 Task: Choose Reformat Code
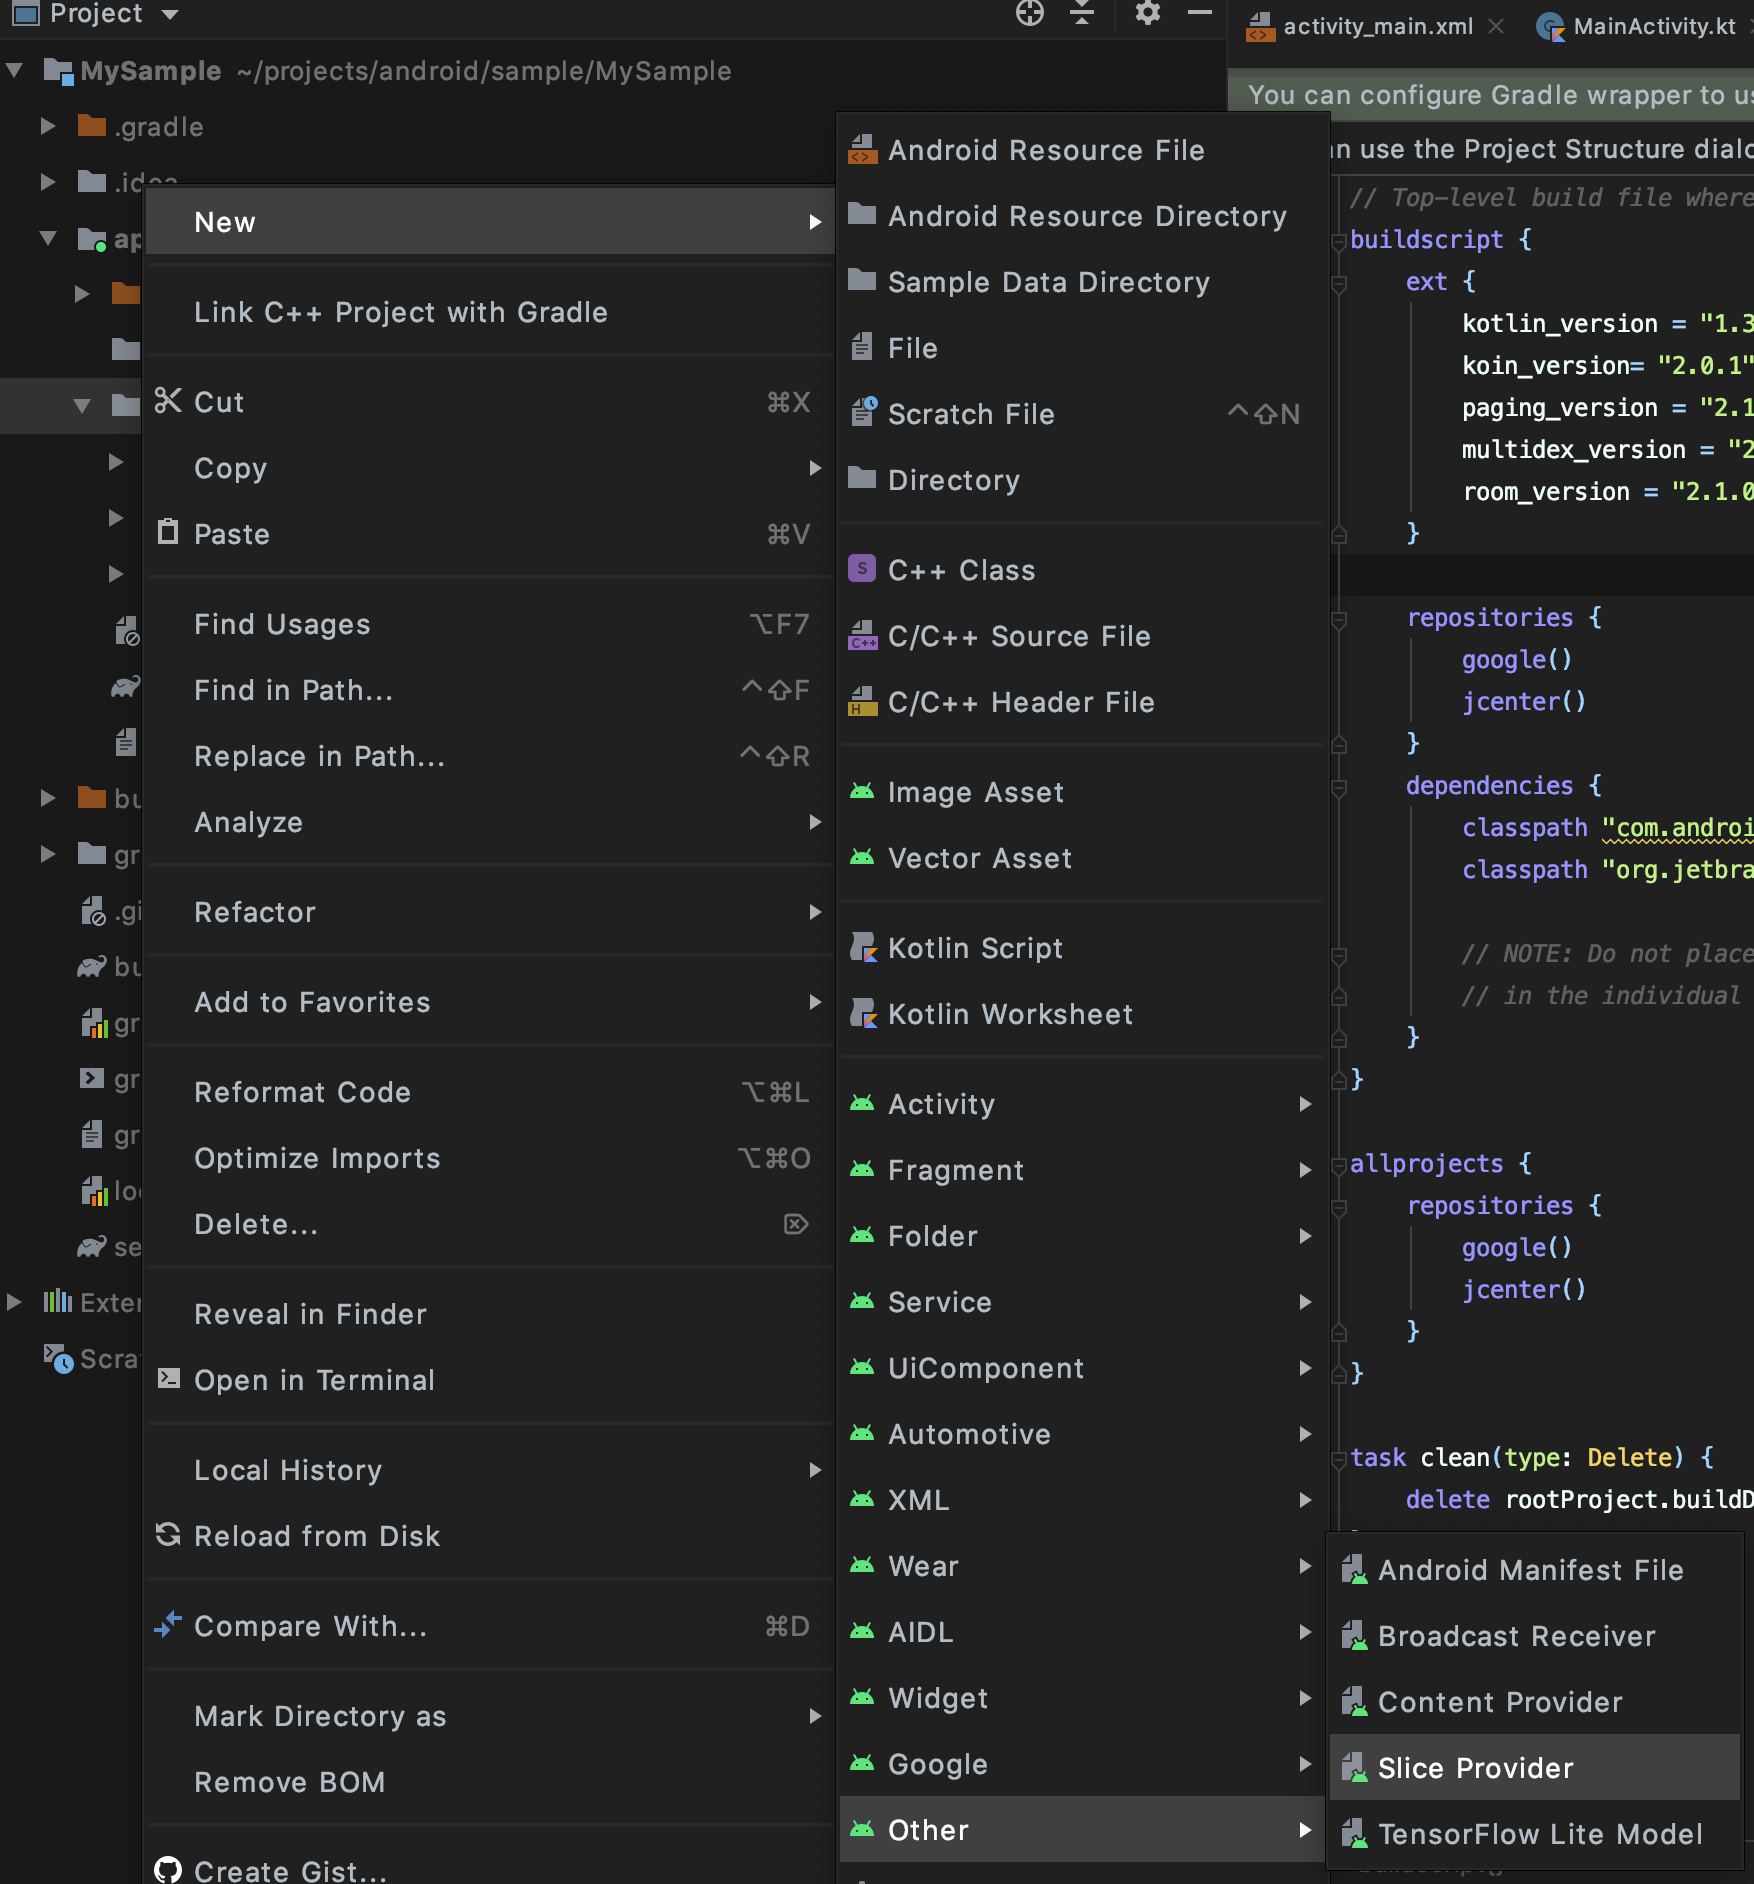click(x=491, y=1092)
